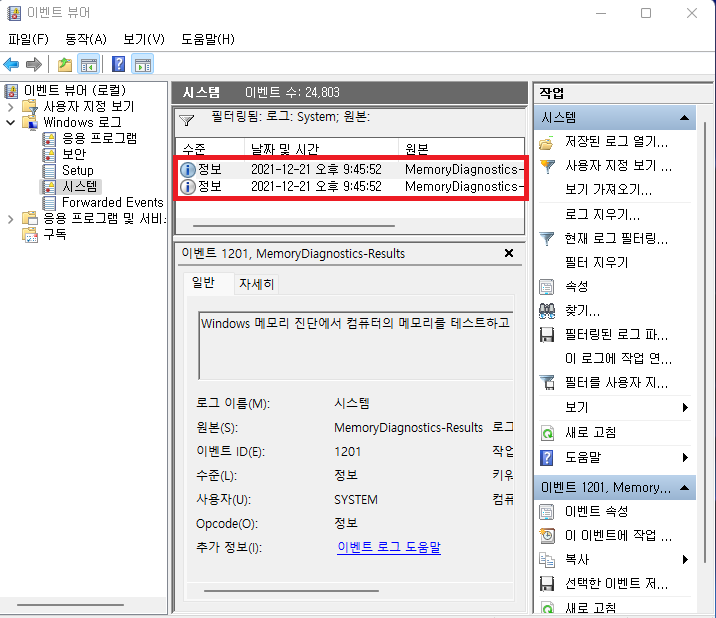Click the Back arrow toolbar icon
Viewport: 716px width, 618px height.
tap(11, 64)
